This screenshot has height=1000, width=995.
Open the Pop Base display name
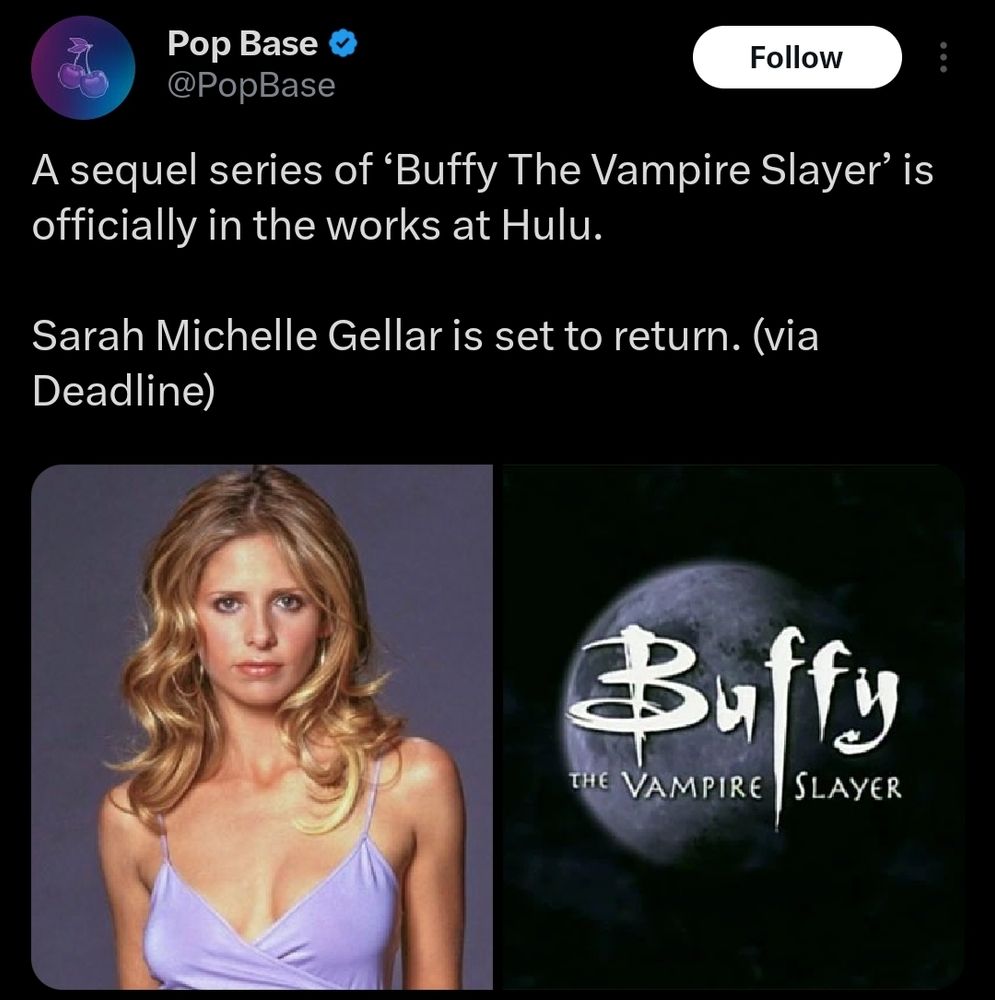click(x=242, y=43)
